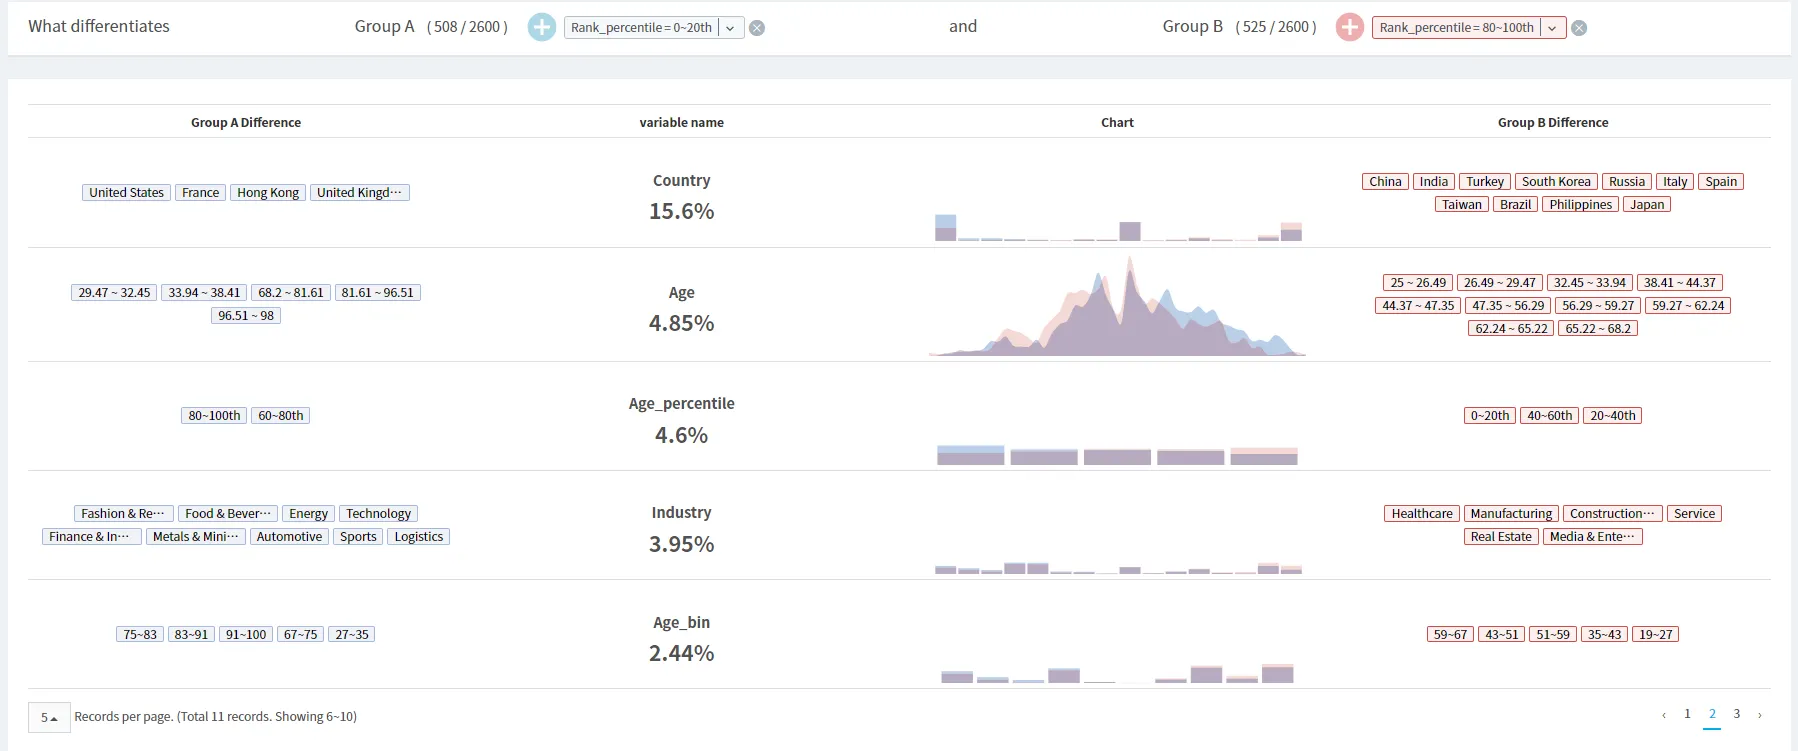The width and height of the screenshot is (1798, 751).
Task: Add a filter with Group A plus icon
Action: click(541, 27)
